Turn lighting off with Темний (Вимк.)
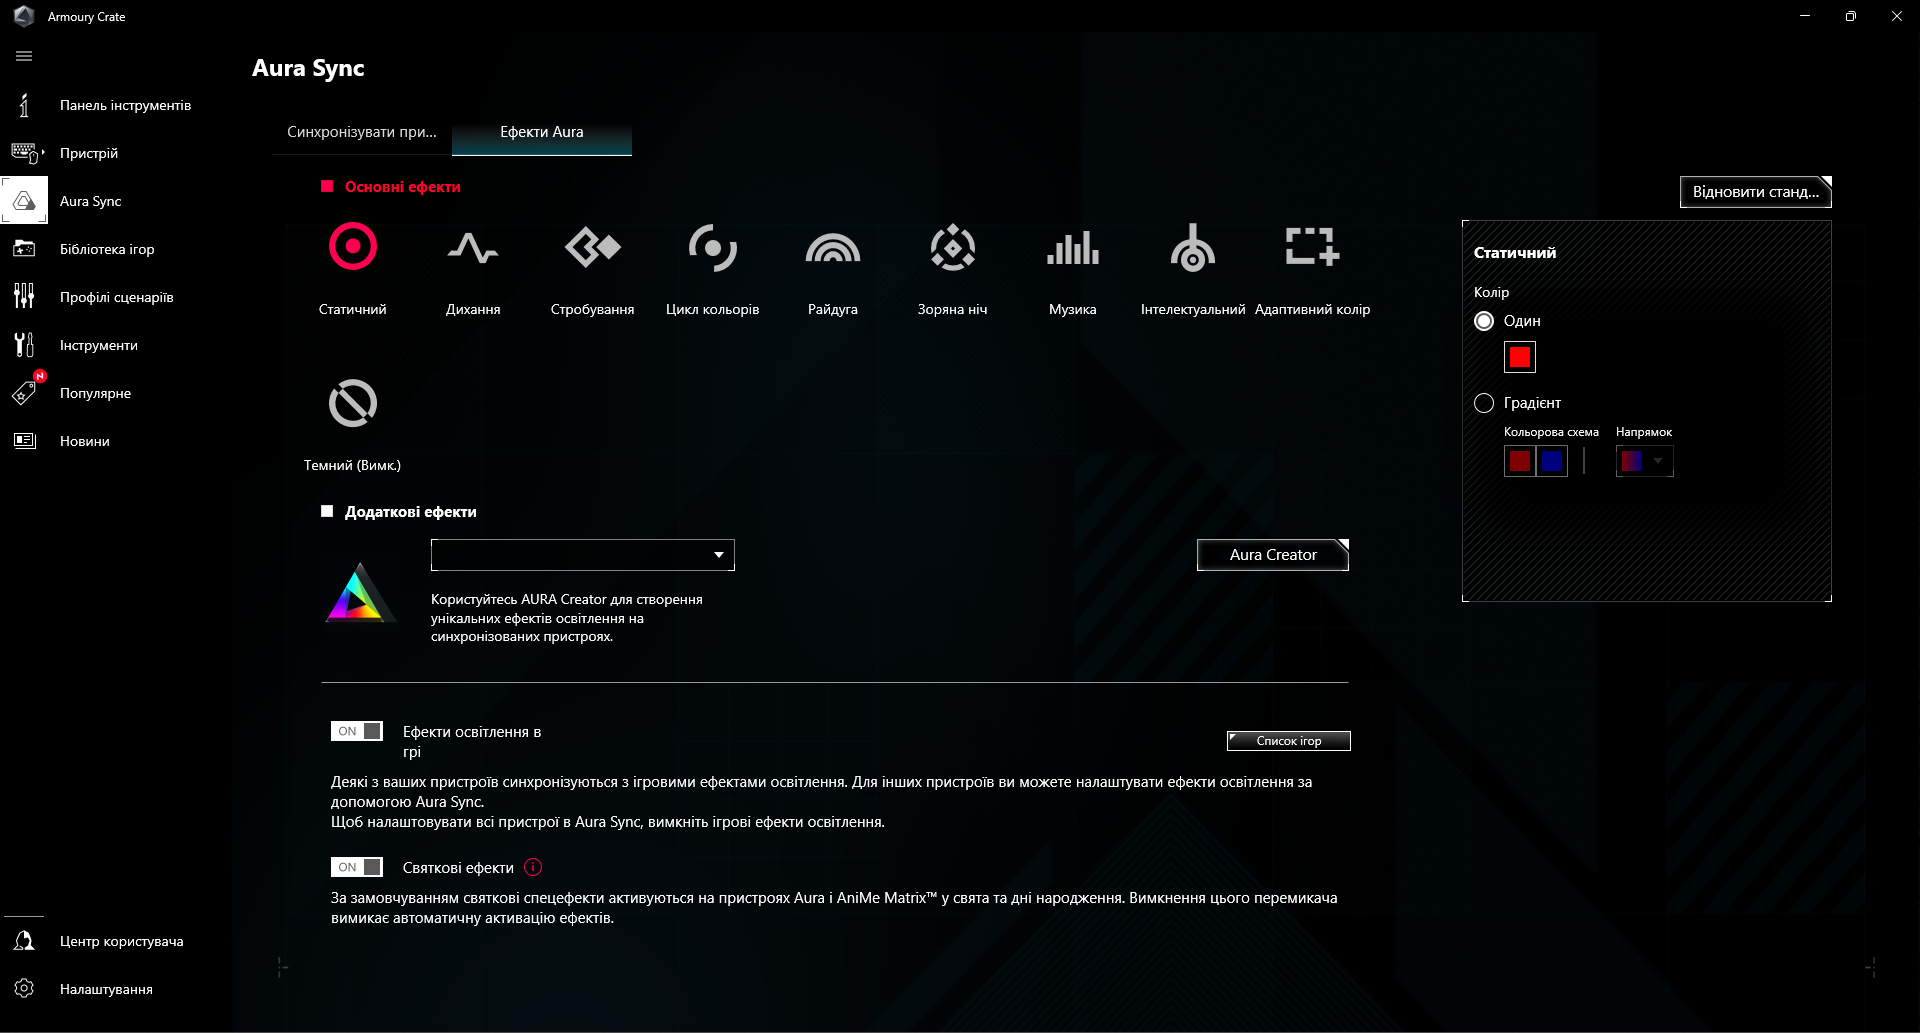The image size is (1920, 1033). click(x=352, y=403)
